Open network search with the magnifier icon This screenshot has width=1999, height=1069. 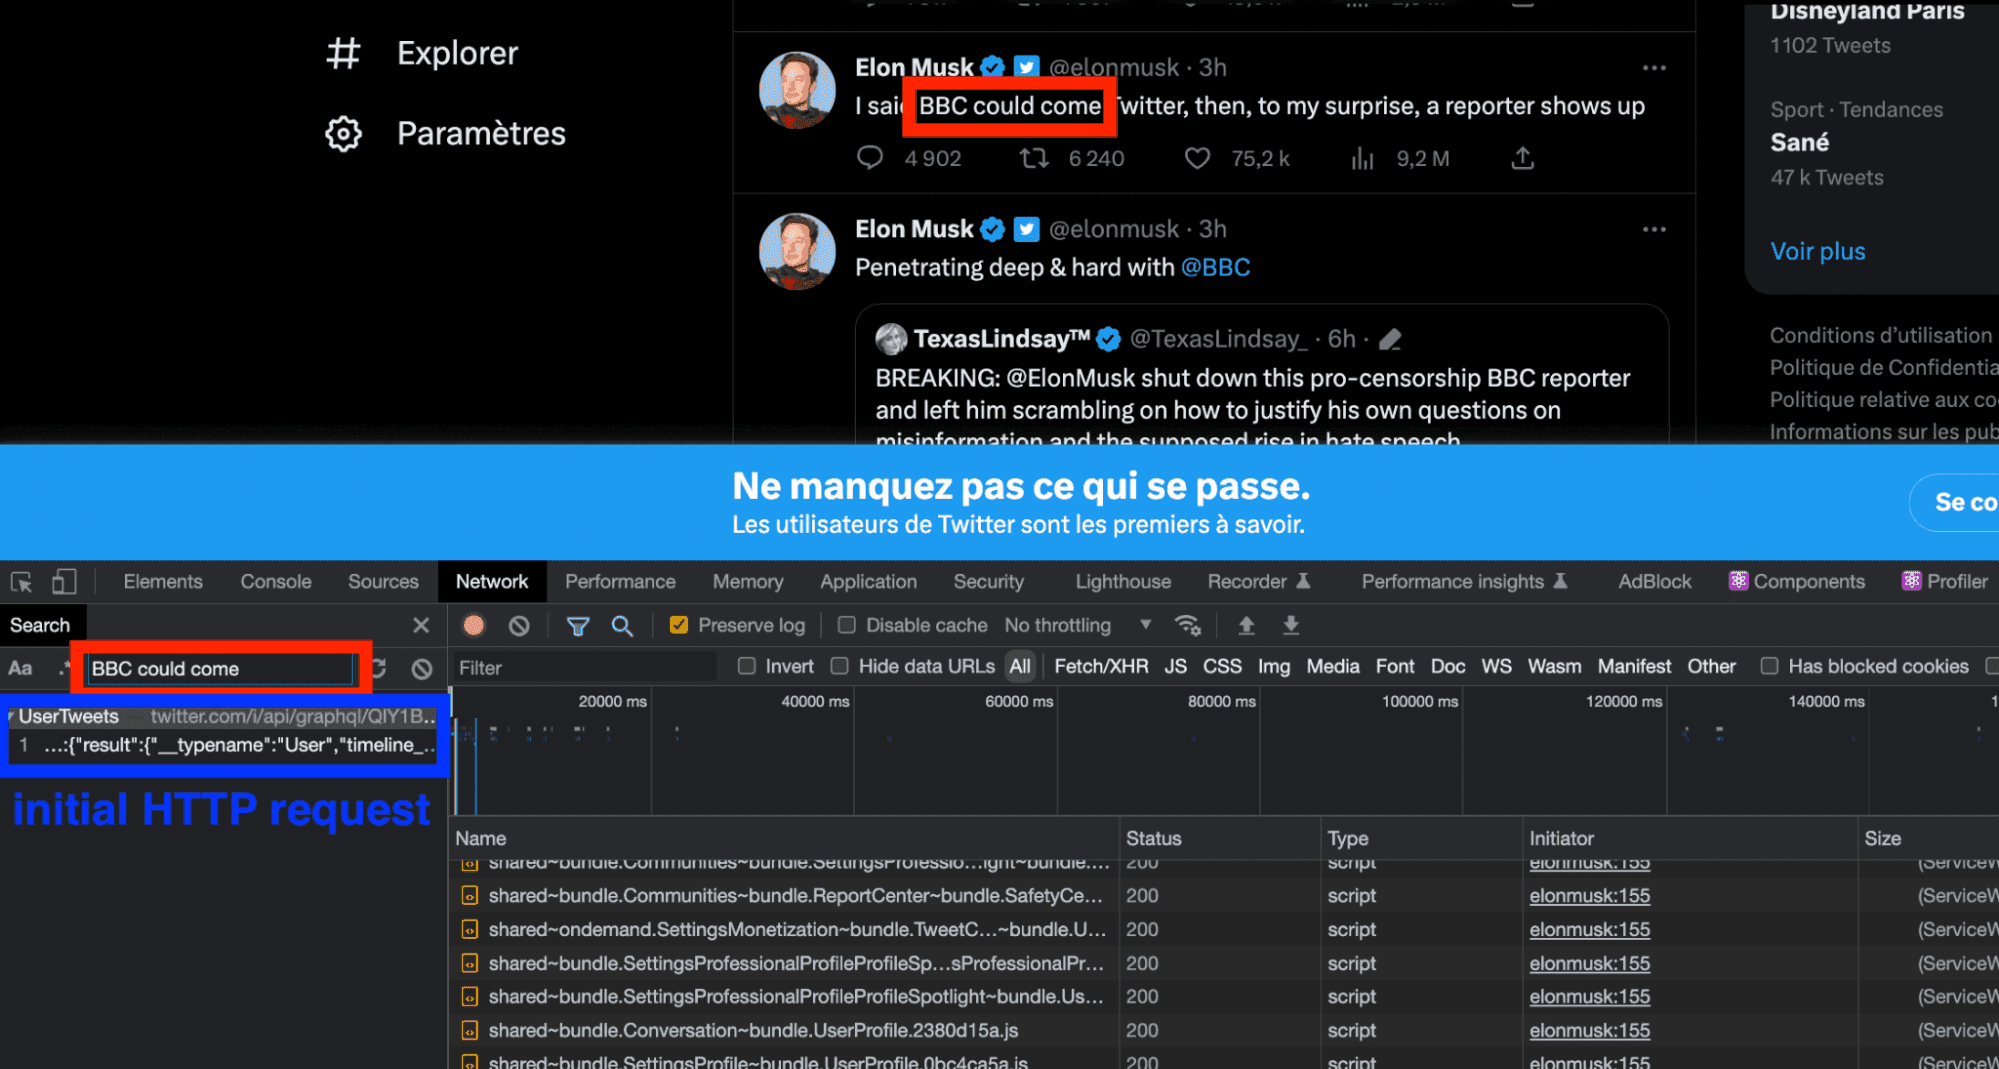(x=622, y=625)
